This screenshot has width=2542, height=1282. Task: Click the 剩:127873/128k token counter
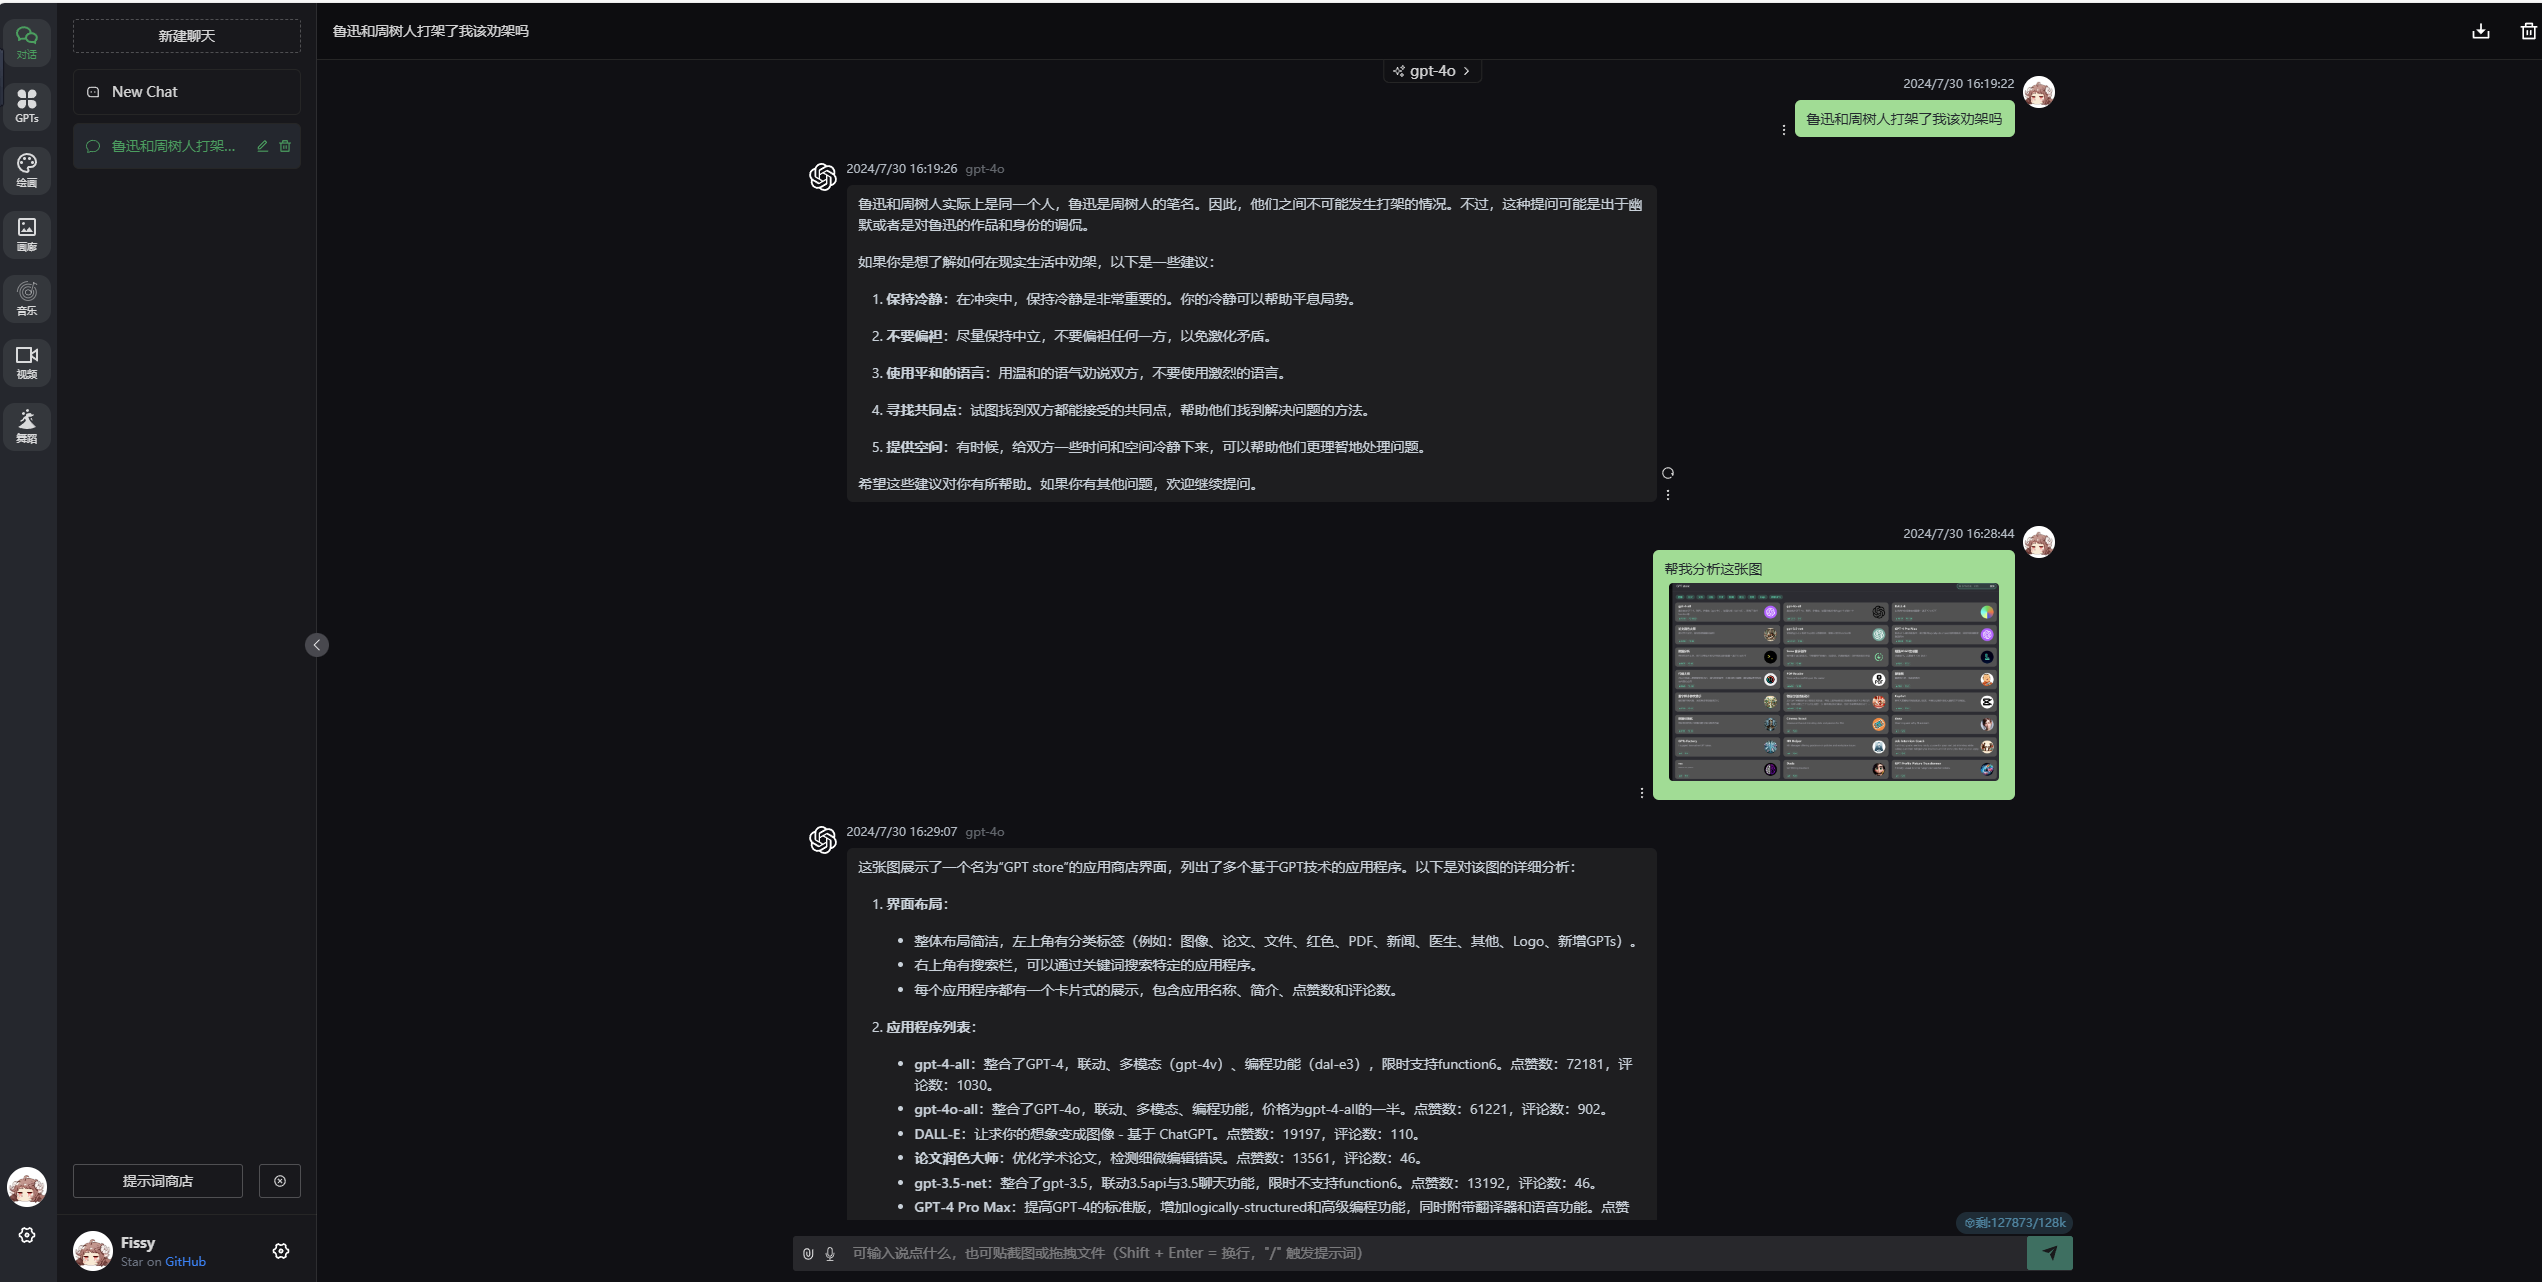click(2015, 1222)
